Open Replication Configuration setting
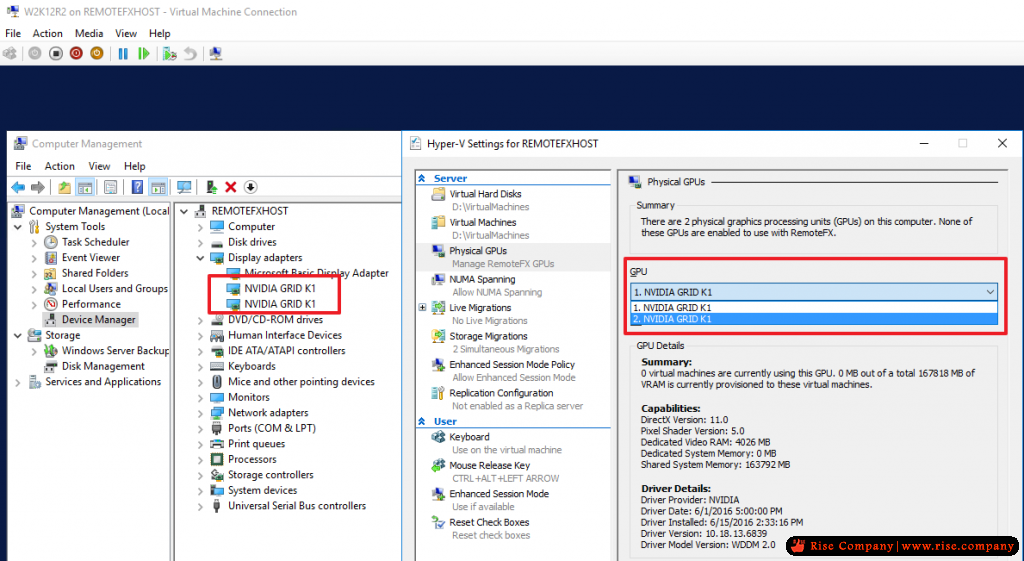The height and width of the screenshot is (561, 1024). point(501,393)
